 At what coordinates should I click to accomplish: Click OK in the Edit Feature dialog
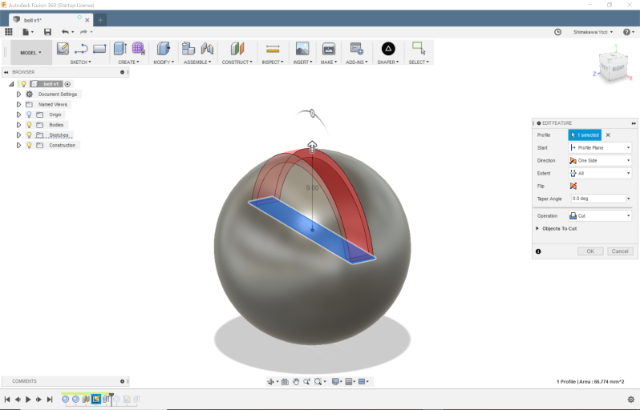click(590, 251)
